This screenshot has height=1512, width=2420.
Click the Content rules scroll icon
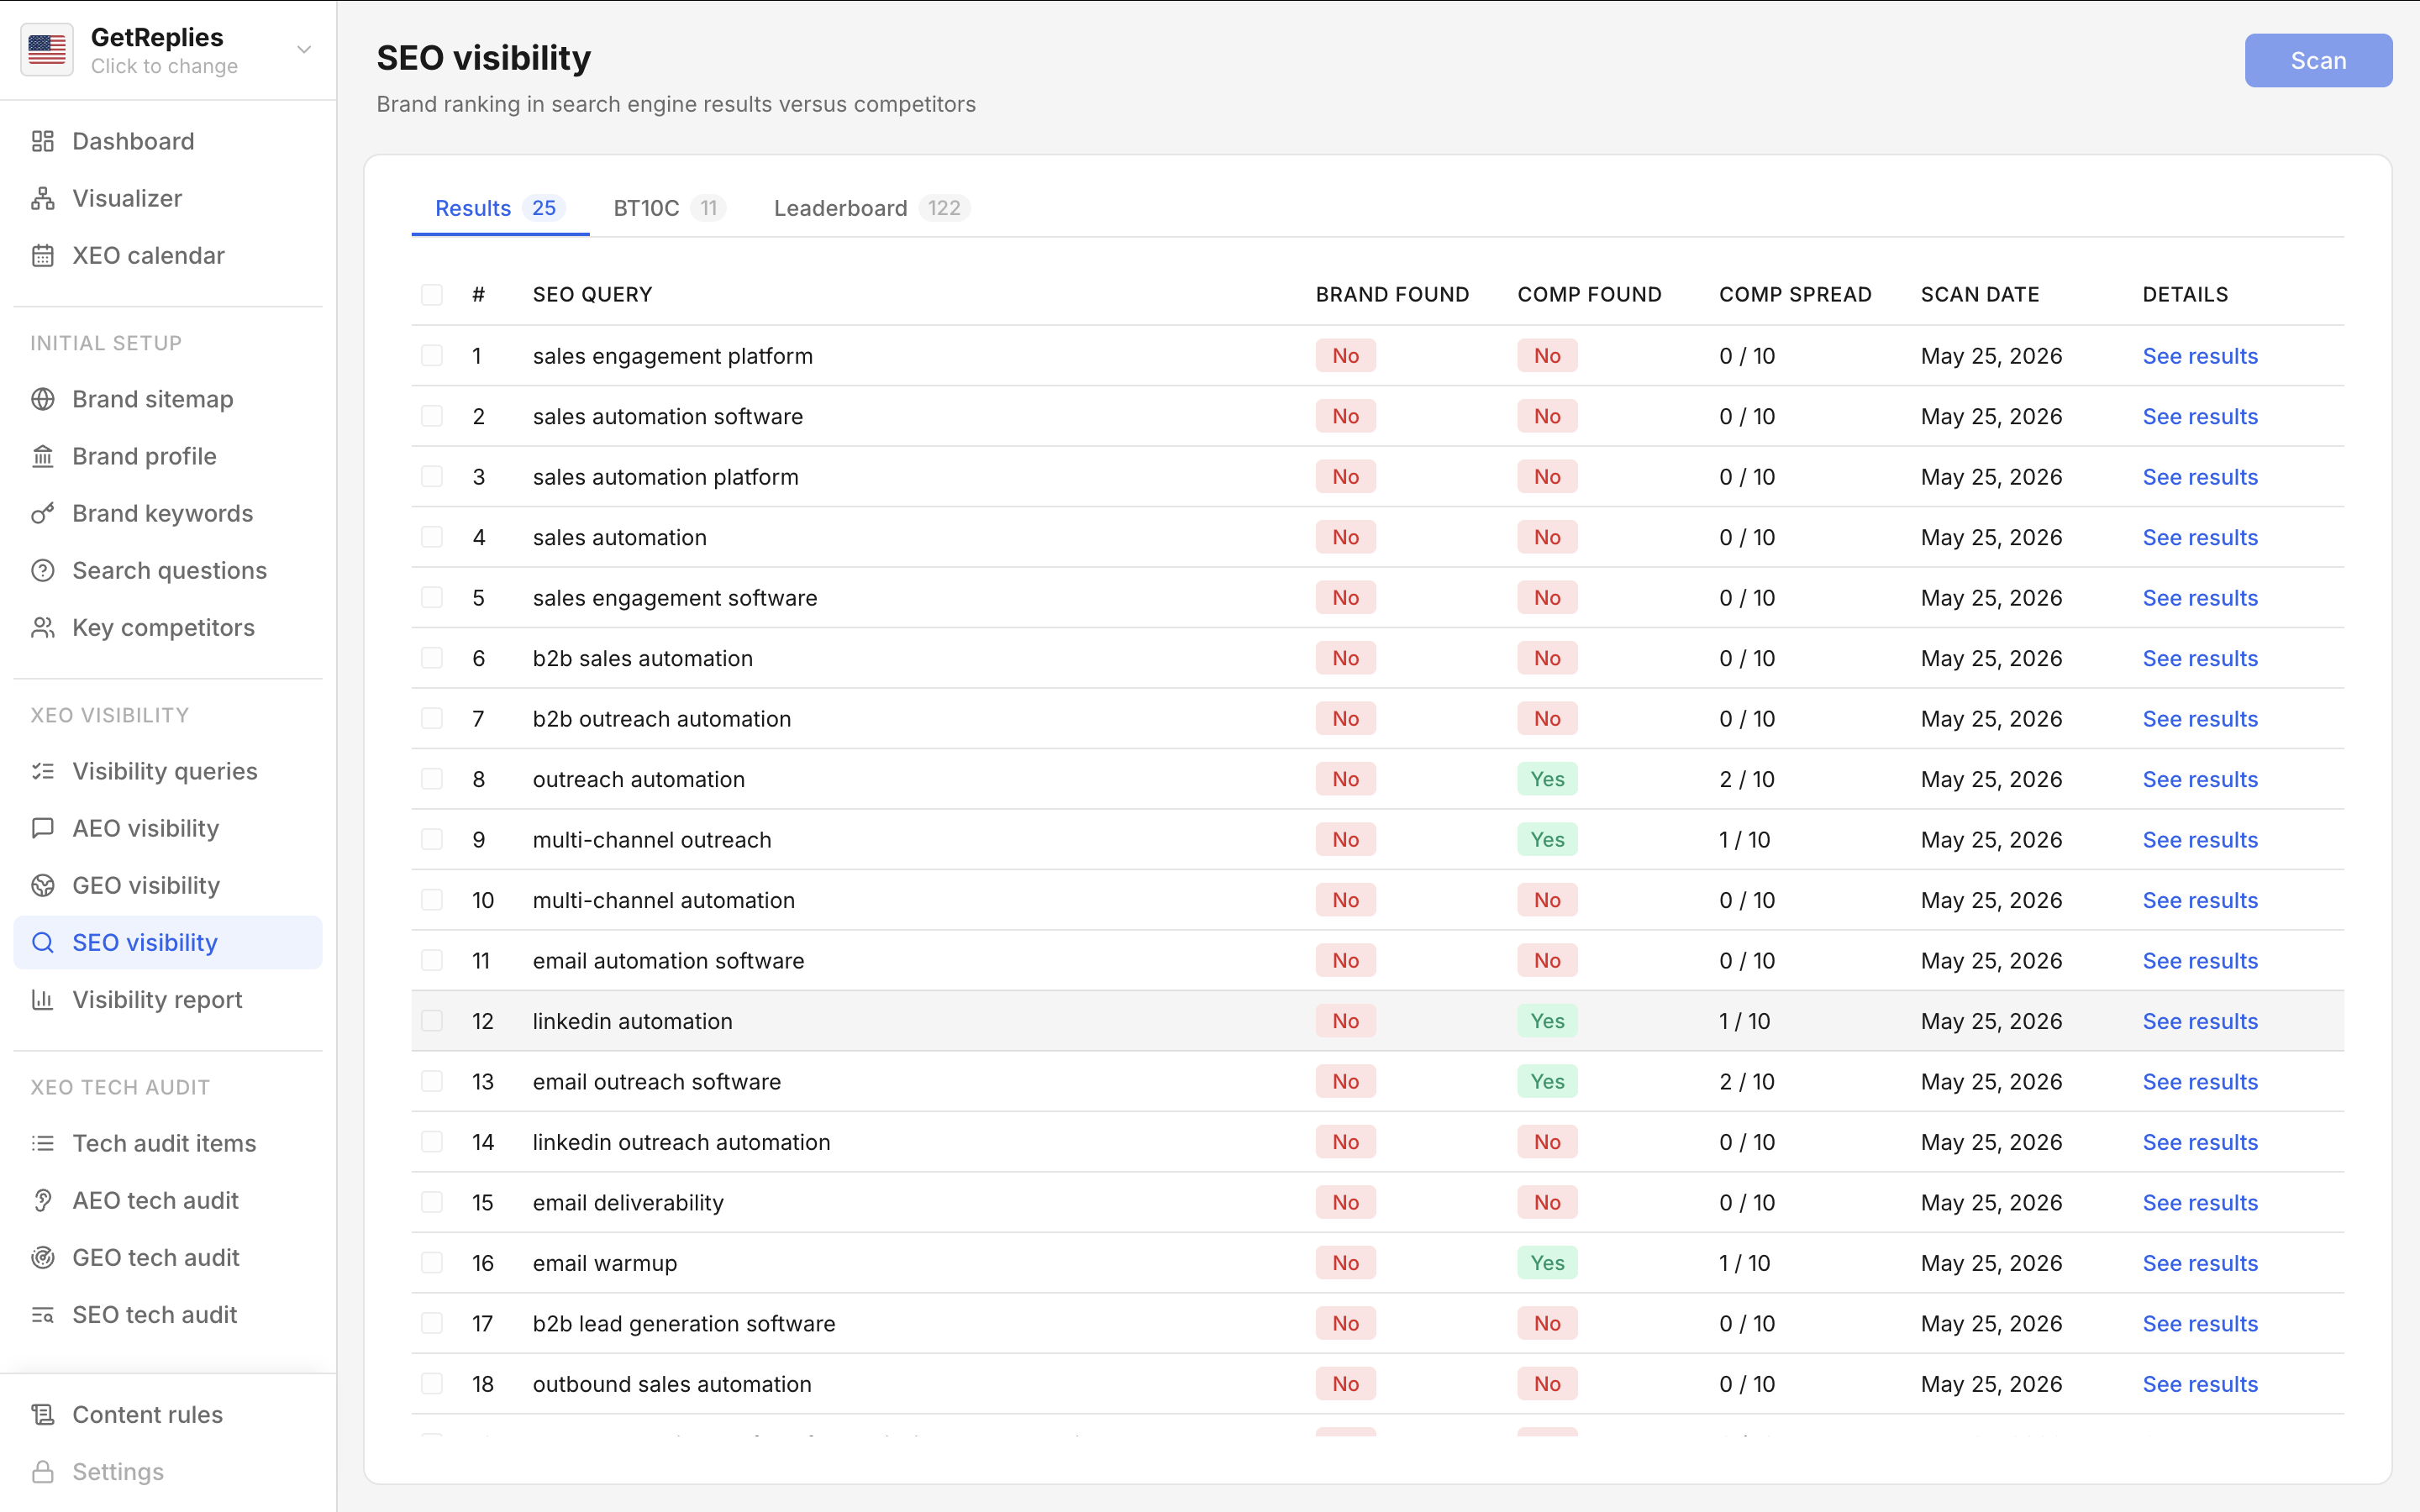point(43,1414)
